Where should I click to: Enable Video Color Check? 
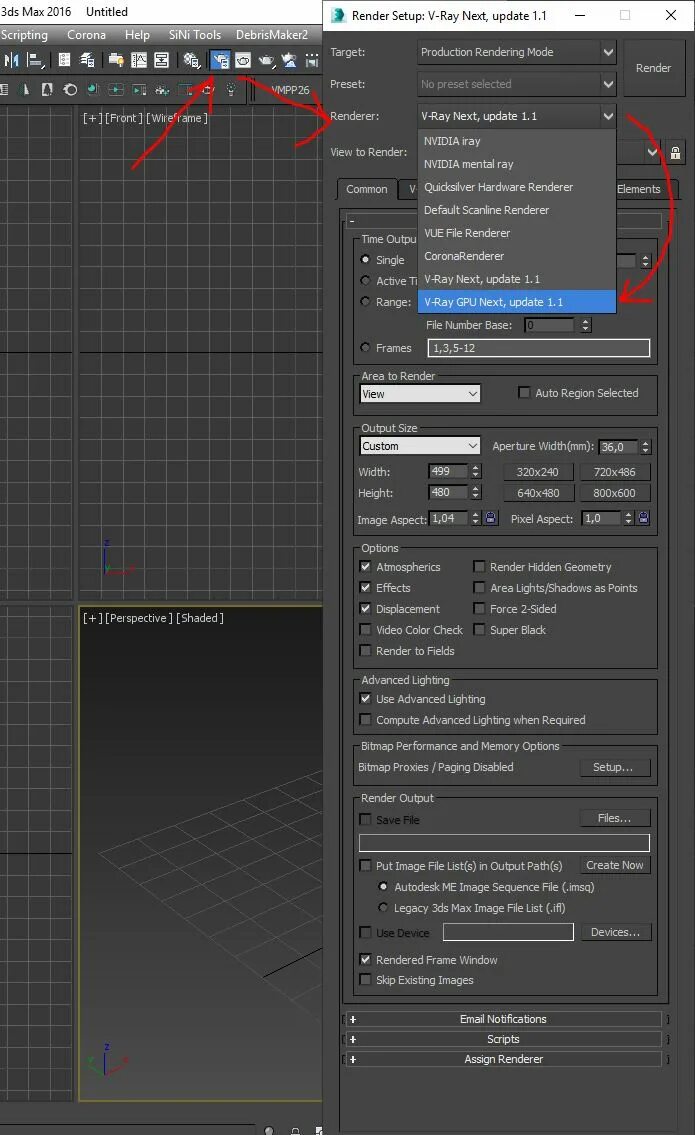coord(366,630)
